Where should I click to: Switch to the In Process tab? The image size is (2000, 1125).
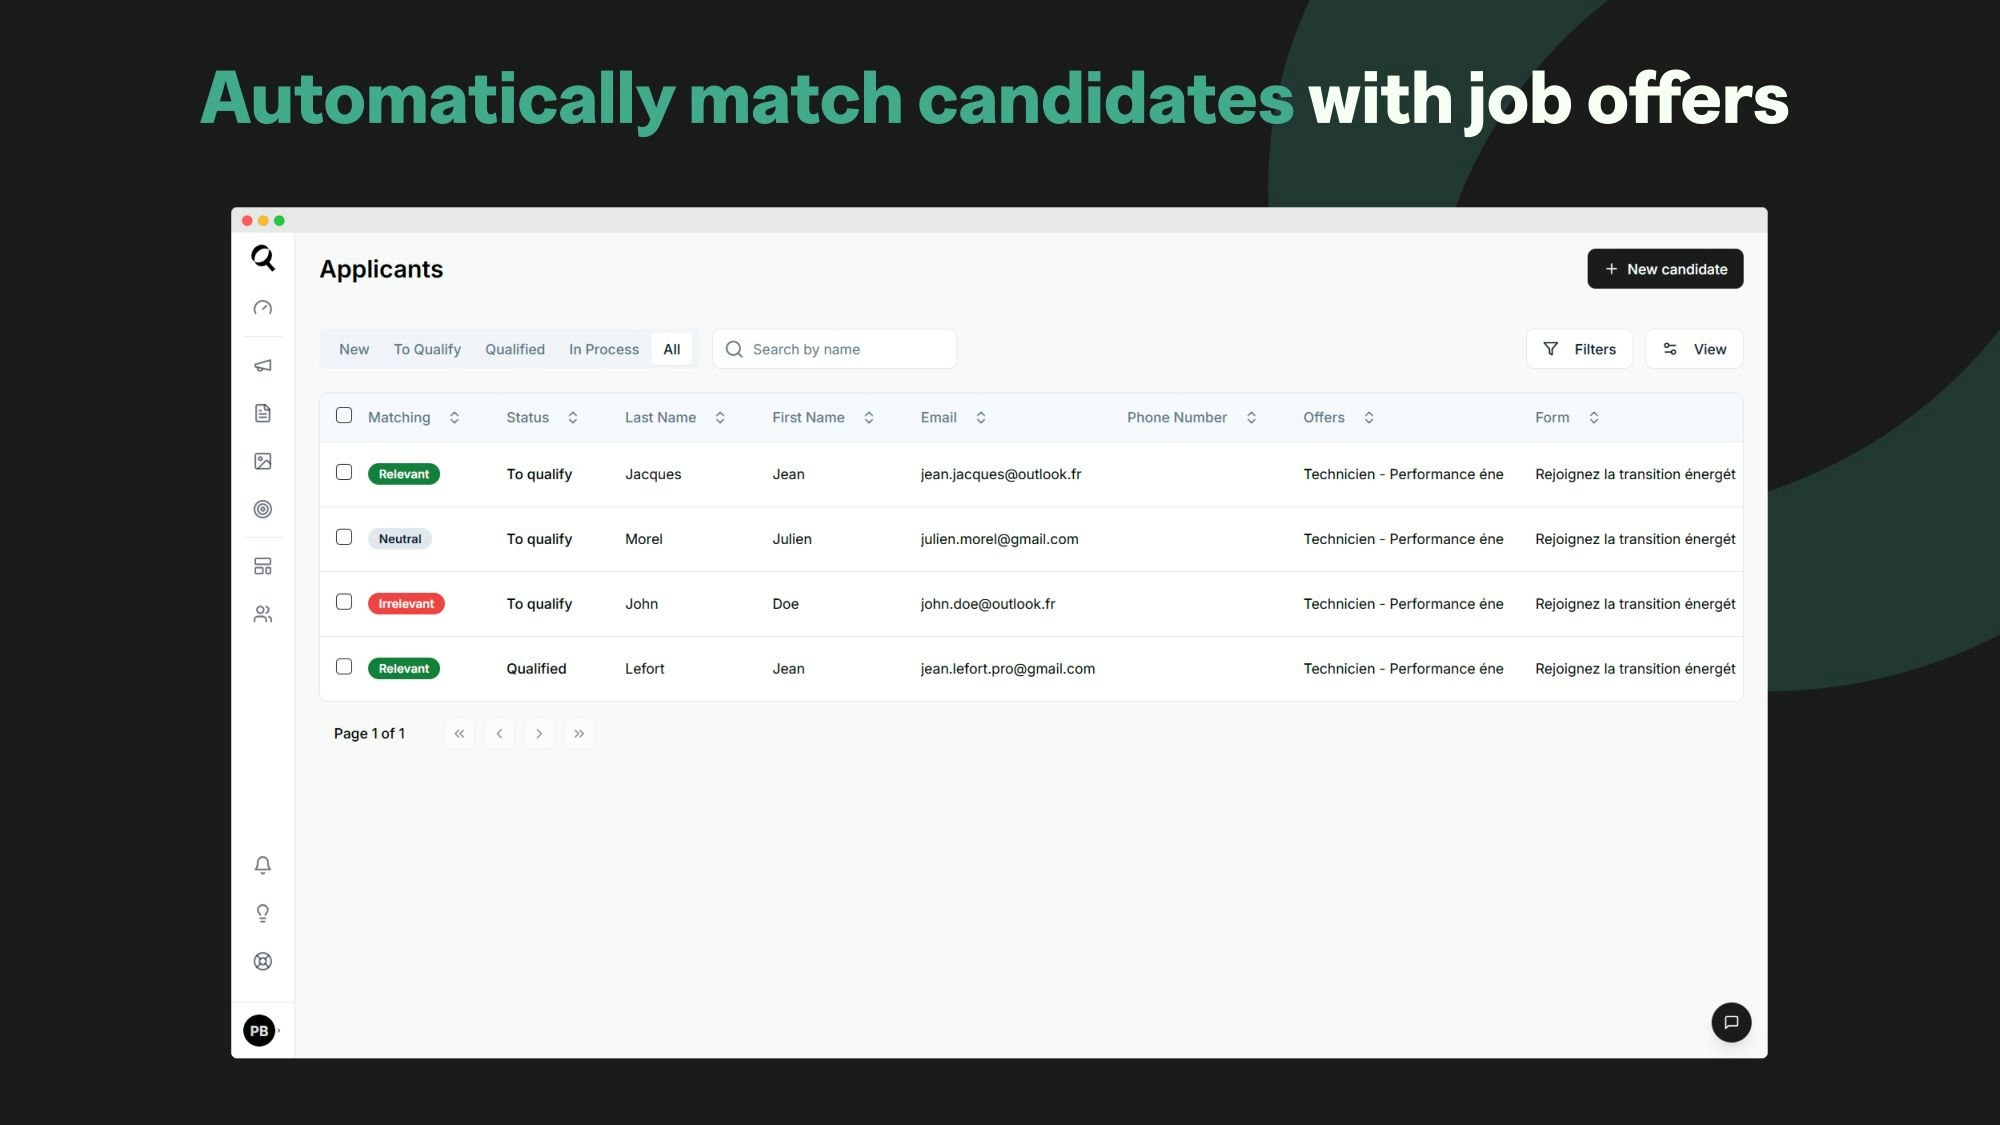pos(604,349)
